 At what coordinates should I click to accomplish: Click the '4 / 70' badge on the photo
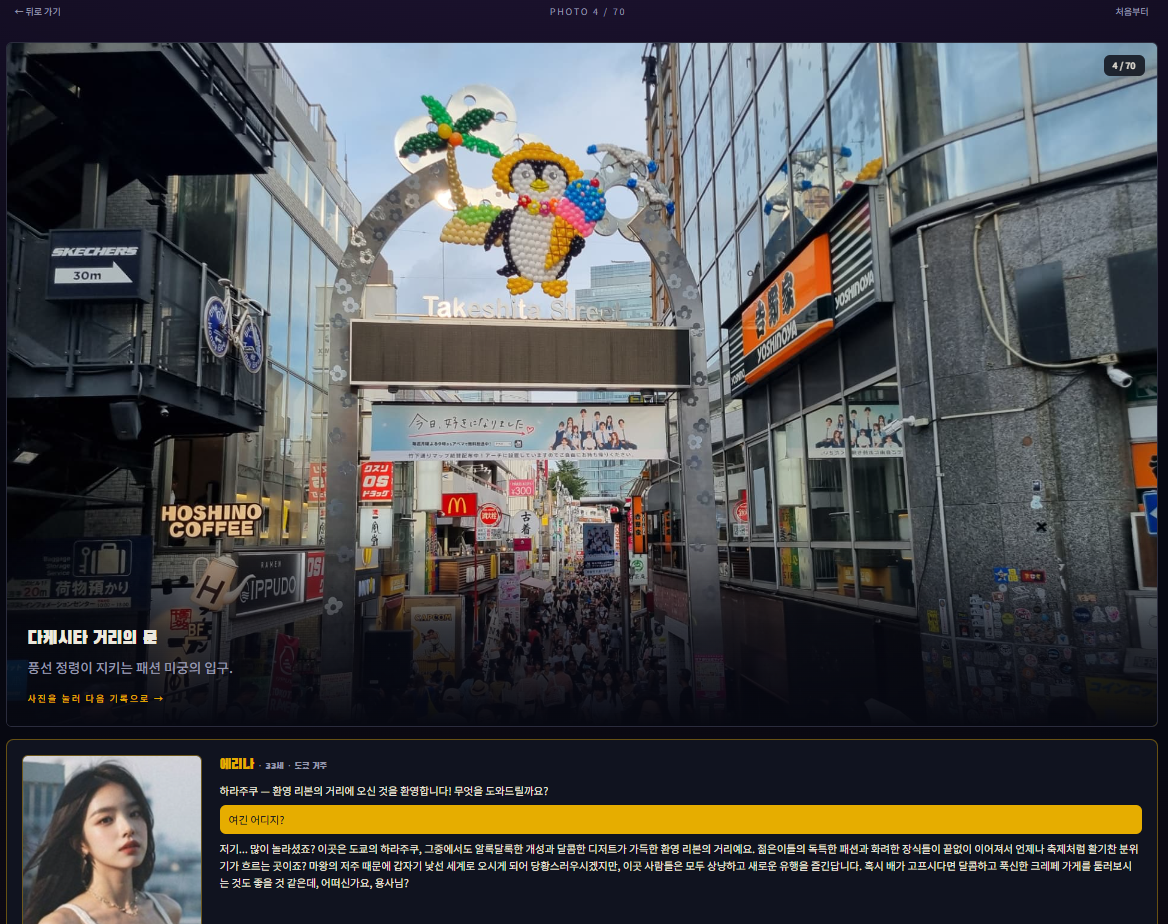click(x=1123, y=66)
